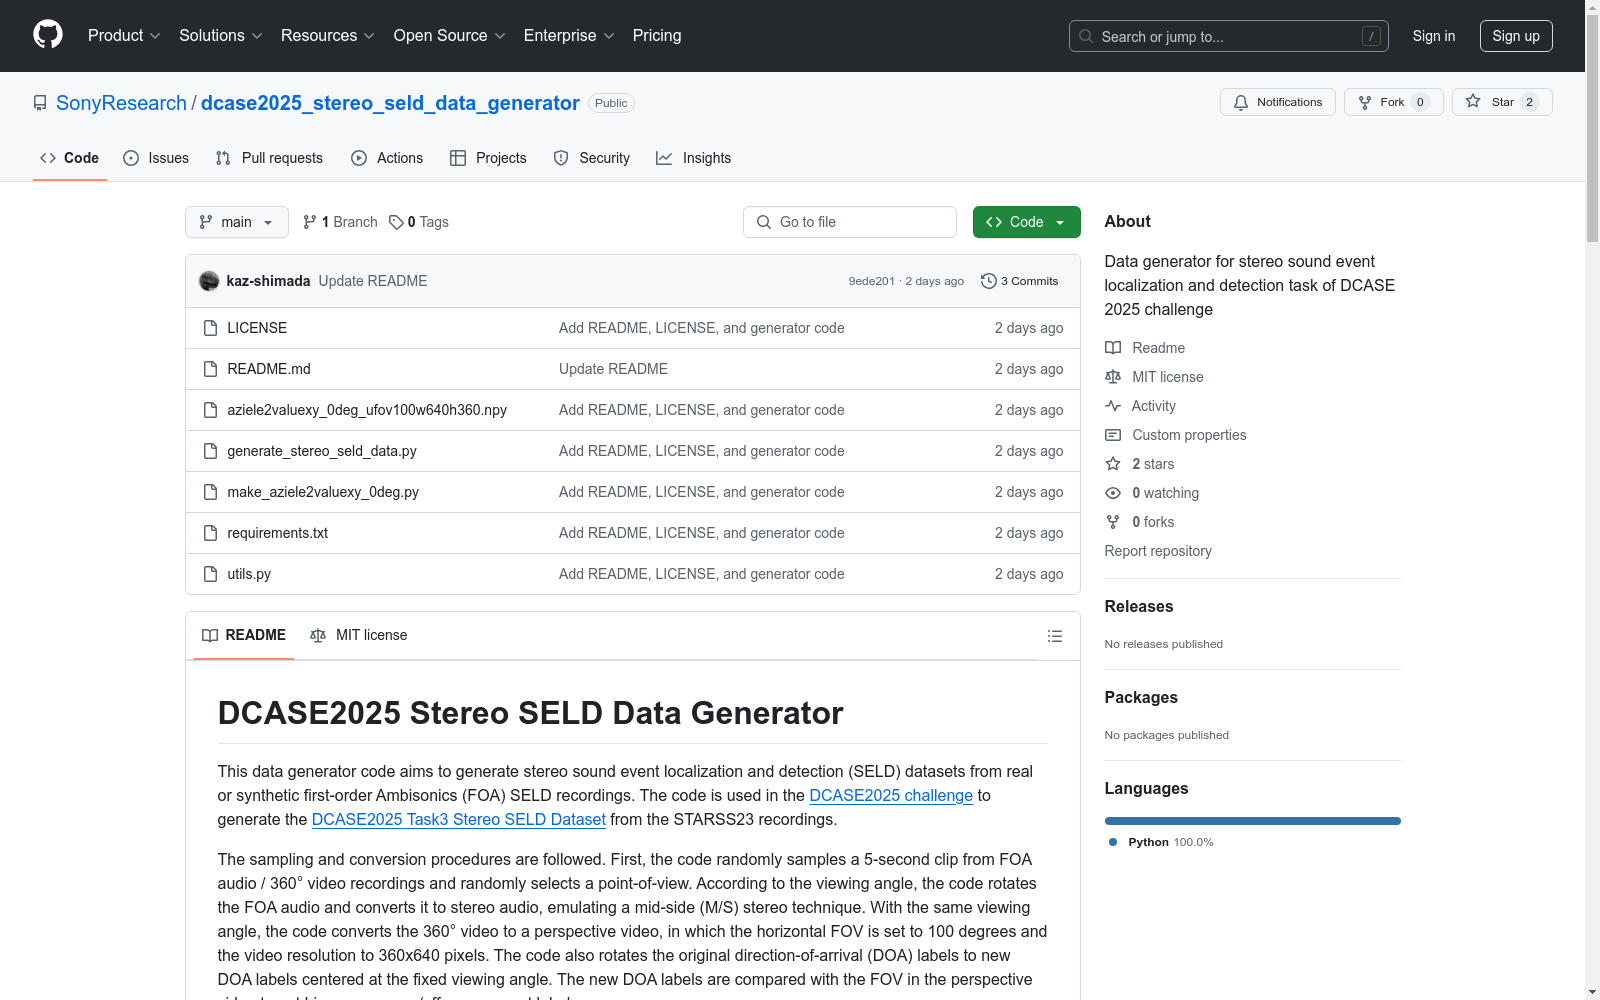Open the 3 Commits history link
This screenshot has height=1000, width=1600.
[x=1020, y=281]
